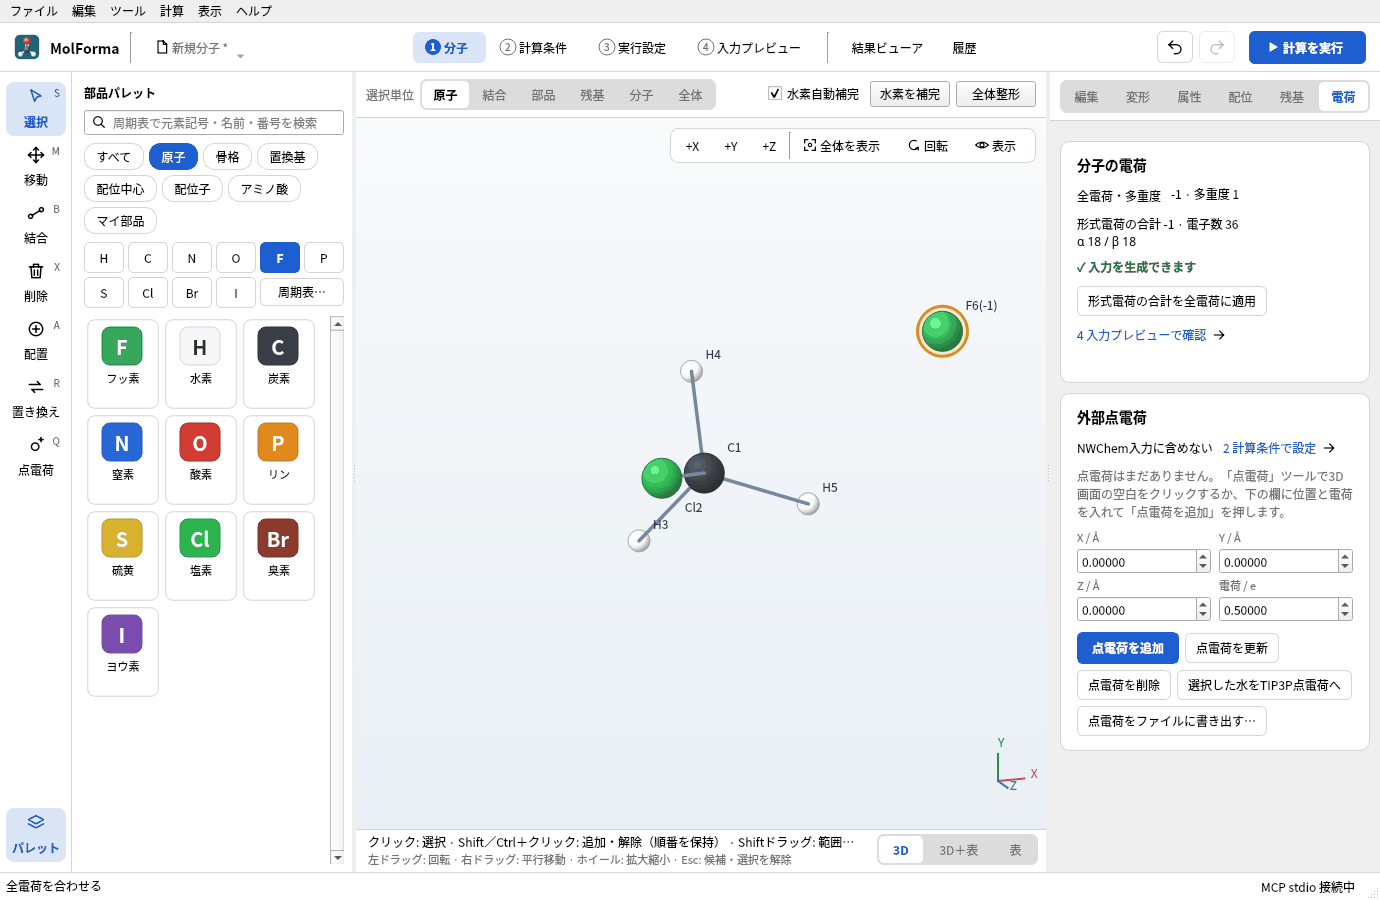Pick the green フッ素 F element tile
The width and height of the screenshot is (1380, 900).
click(x=122, y=363)
